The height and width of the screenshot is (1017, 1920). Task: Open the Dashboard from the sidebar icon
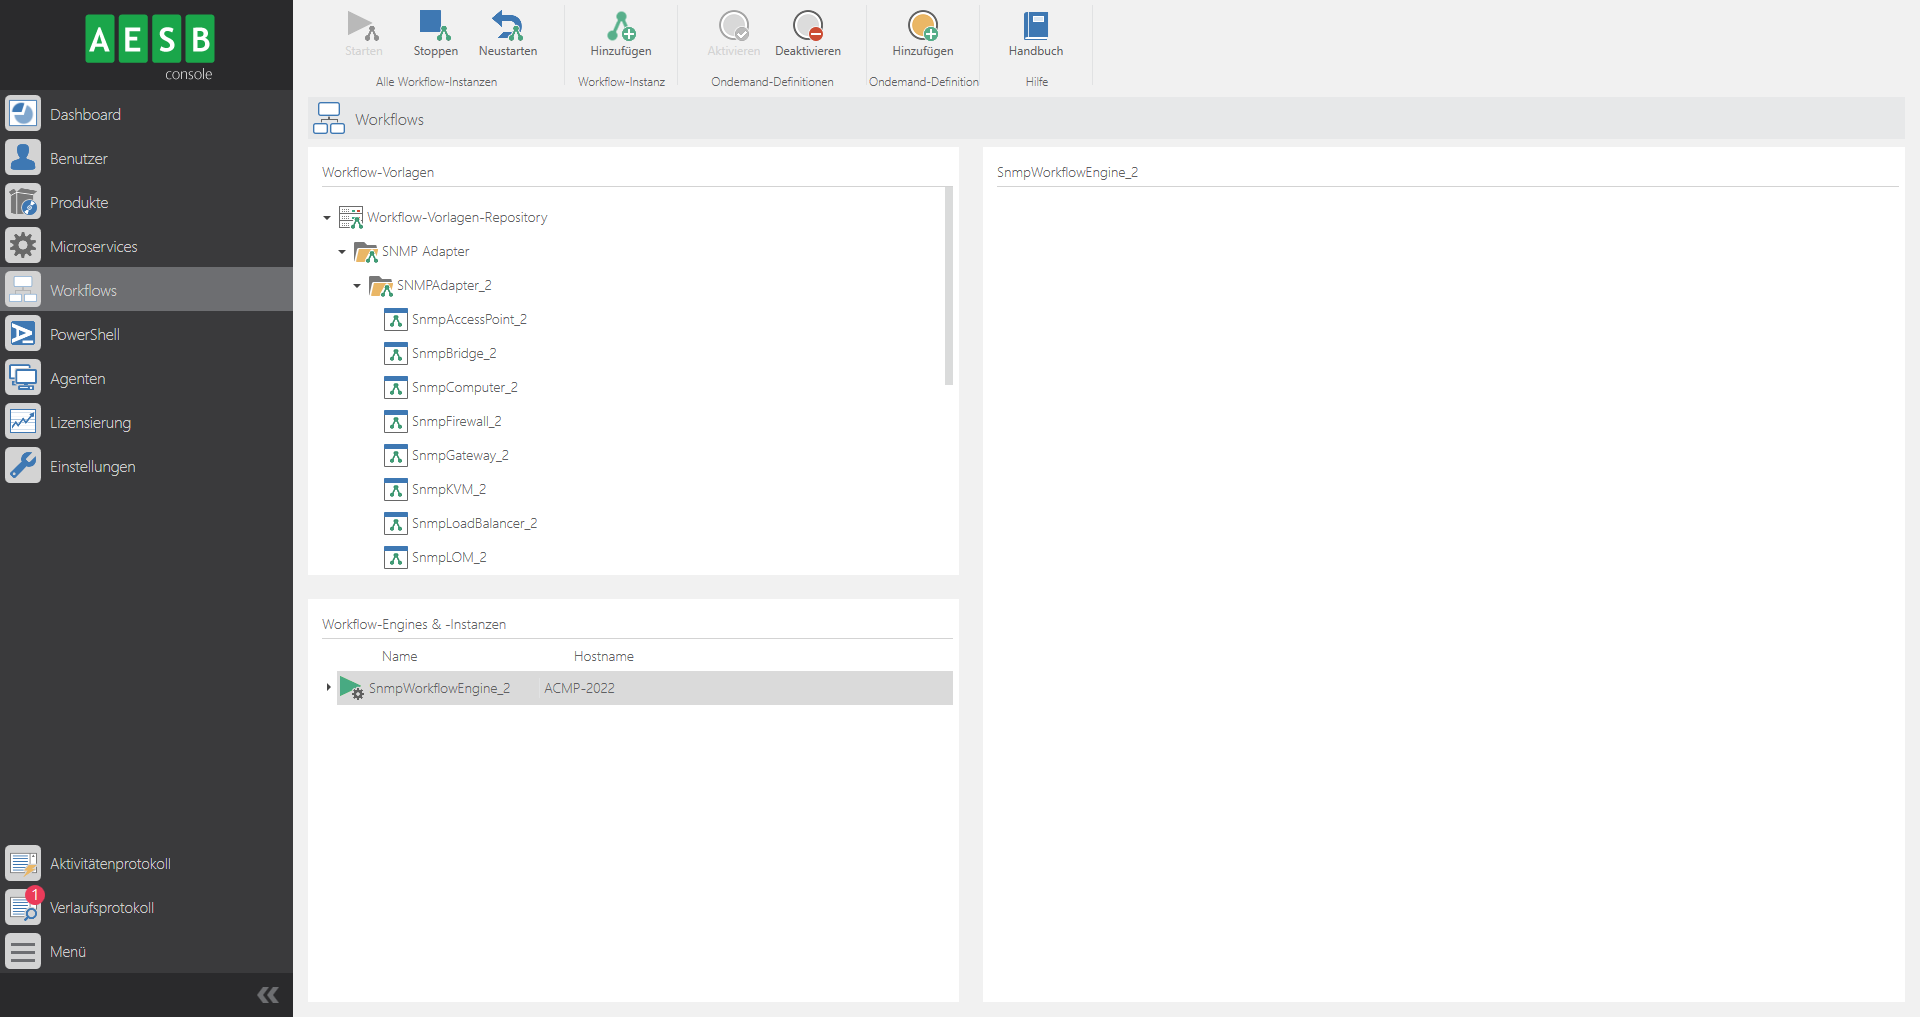click(x=22, y=113)
